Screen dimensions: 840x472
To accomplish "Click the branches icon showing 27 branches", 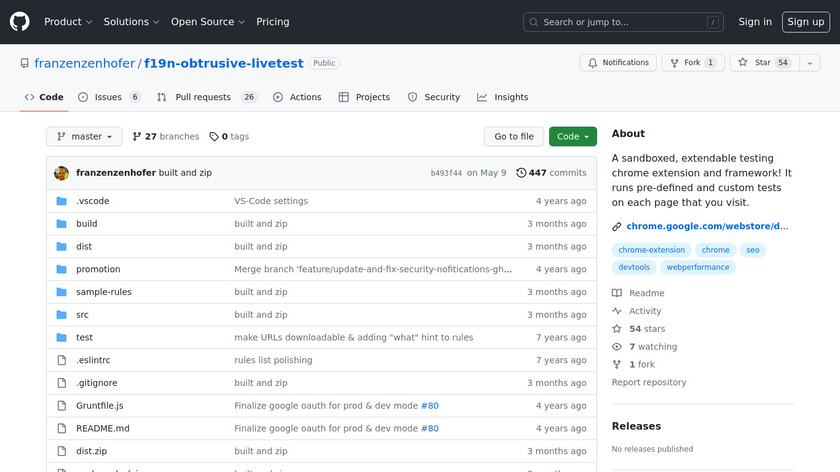I will (138, 137).
